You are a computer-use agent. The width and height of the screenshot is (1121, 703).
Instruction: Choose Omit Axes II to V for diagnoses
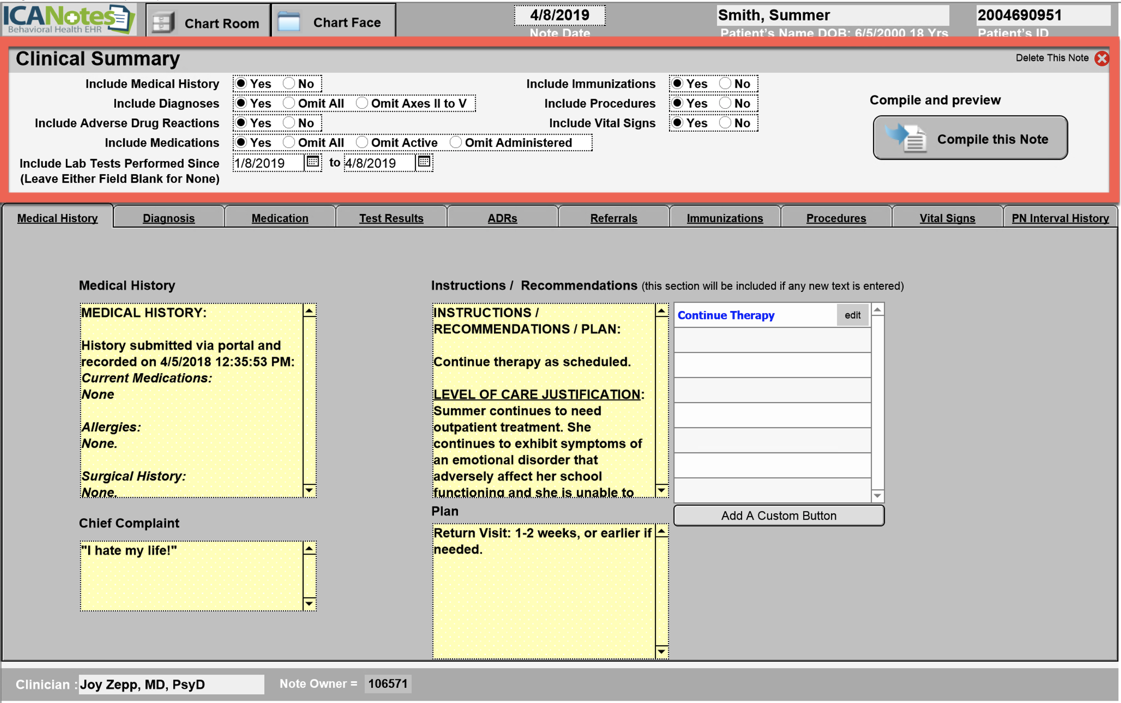362,103
